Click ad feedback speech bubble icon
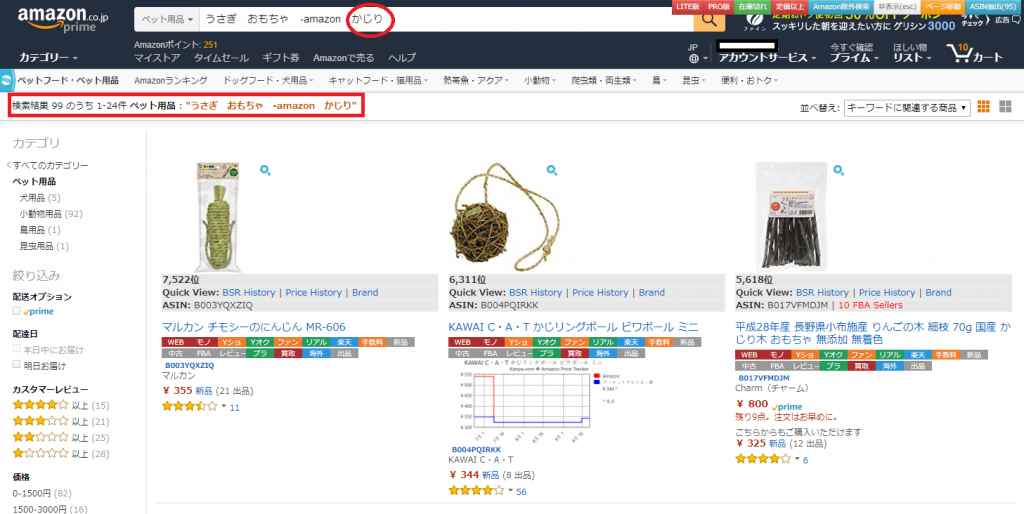 click(x=1016, y=20)
